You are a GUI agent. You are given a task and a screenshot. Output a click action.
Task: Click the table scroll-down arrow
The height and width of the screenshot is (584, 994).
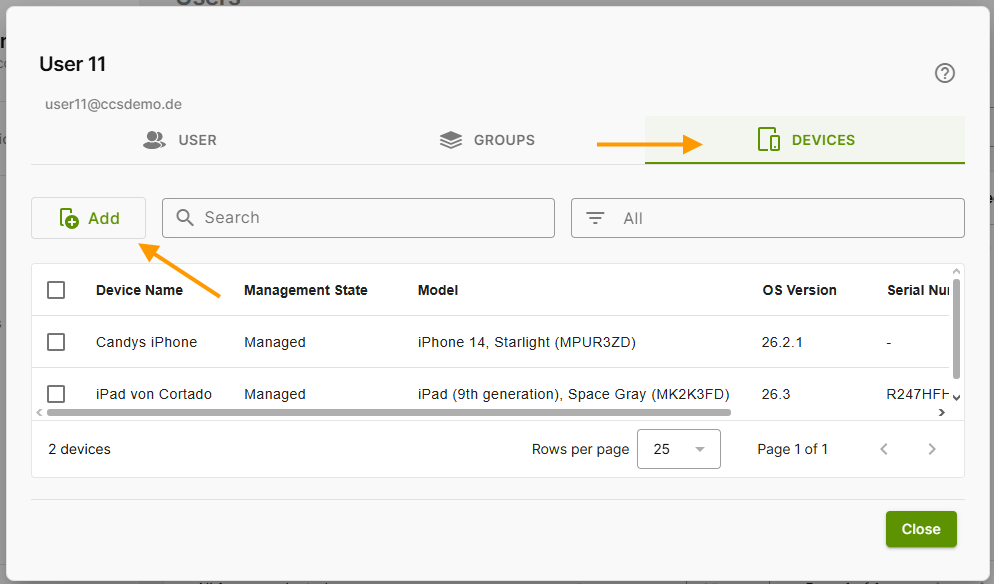point(957,398)
